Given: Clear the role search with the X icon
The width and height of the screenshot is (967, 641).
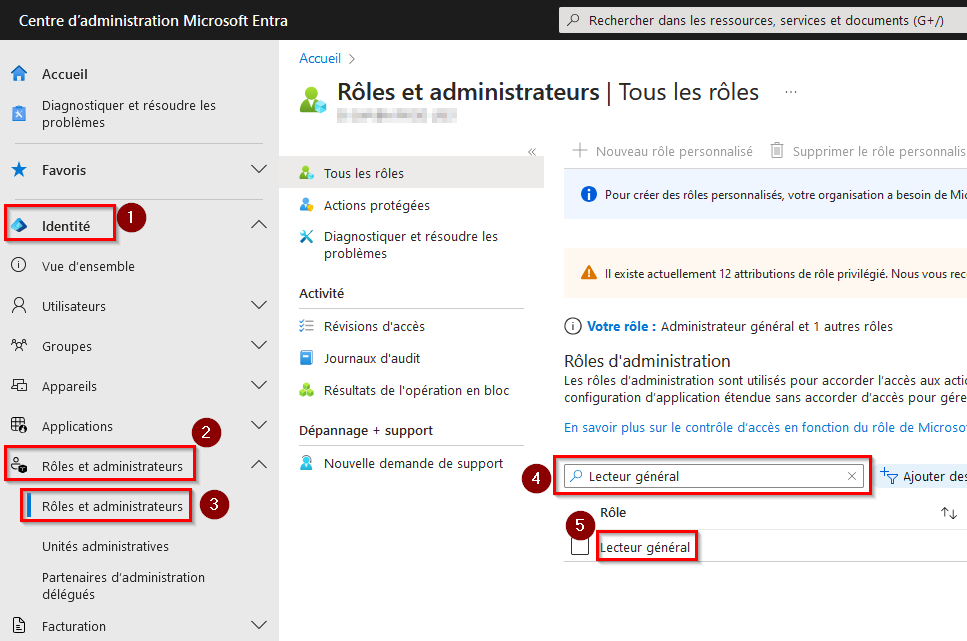Looking at the screenshot, I should pos(852,476).
